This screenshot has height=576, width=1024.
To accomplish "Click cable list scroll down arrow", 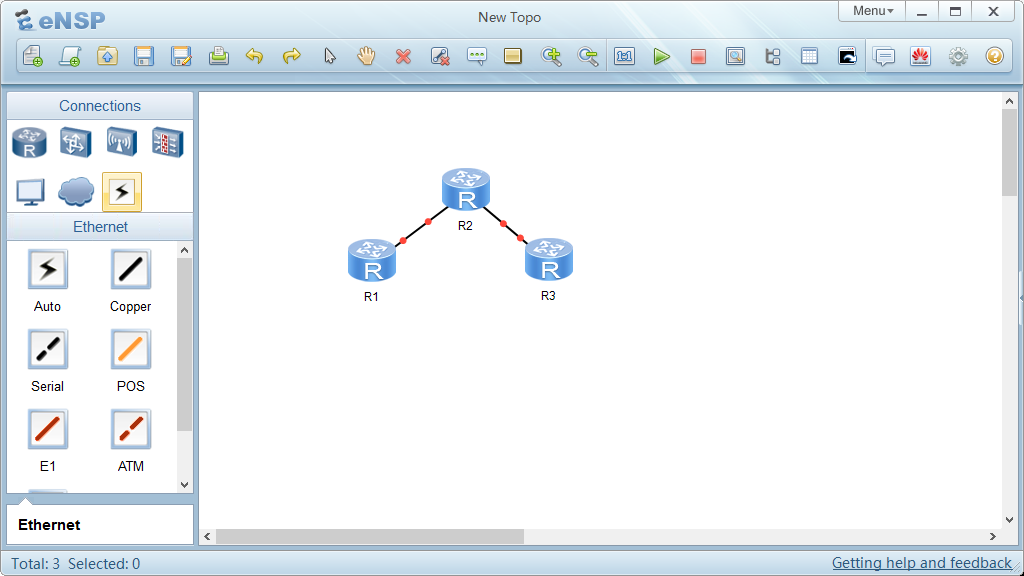I will (184, 485).
